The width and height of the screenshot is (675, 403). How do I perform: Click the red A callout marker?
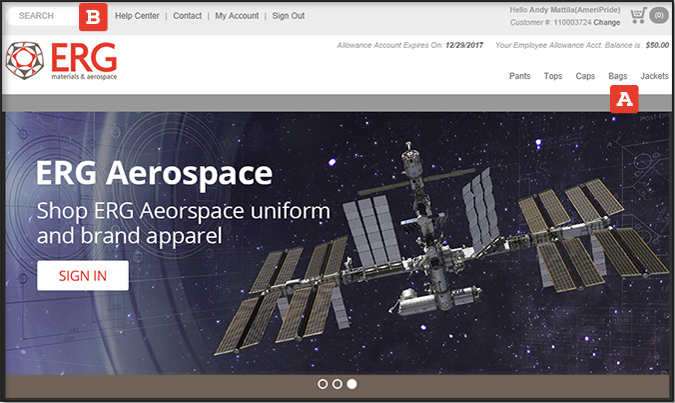pos(625,99)
